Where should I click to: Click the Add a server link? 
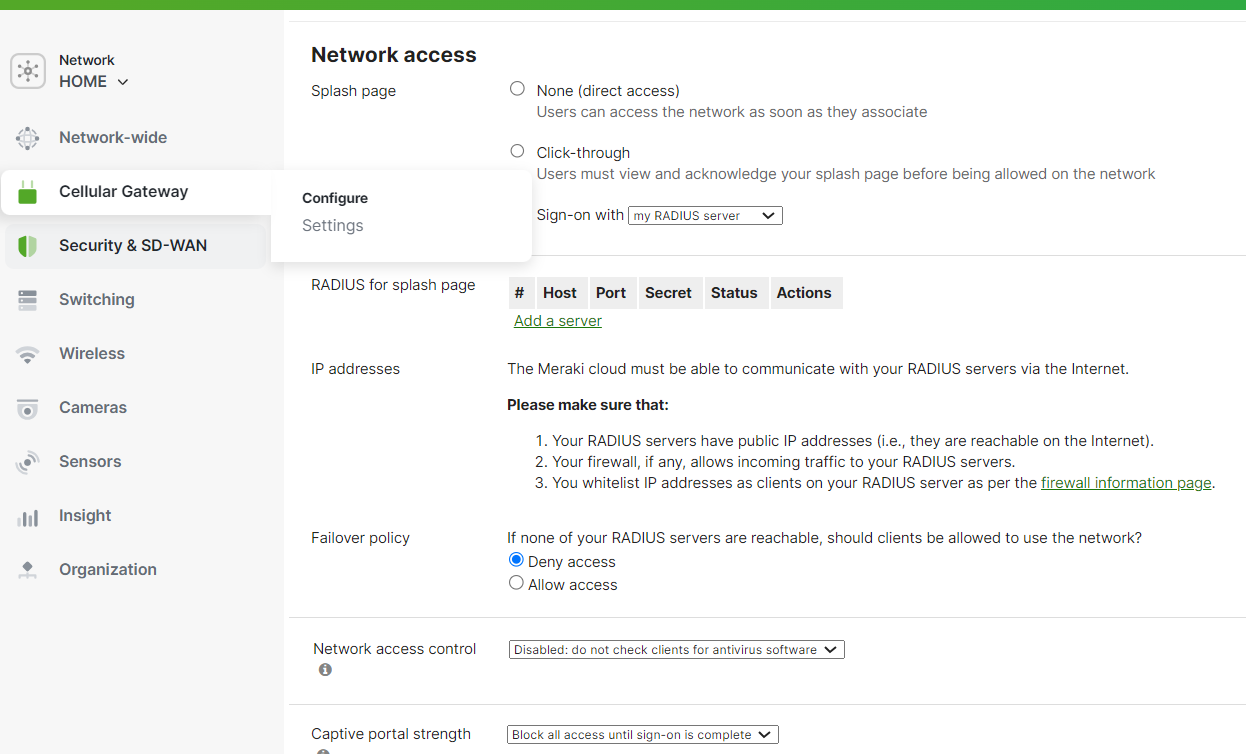coord(557,320)
